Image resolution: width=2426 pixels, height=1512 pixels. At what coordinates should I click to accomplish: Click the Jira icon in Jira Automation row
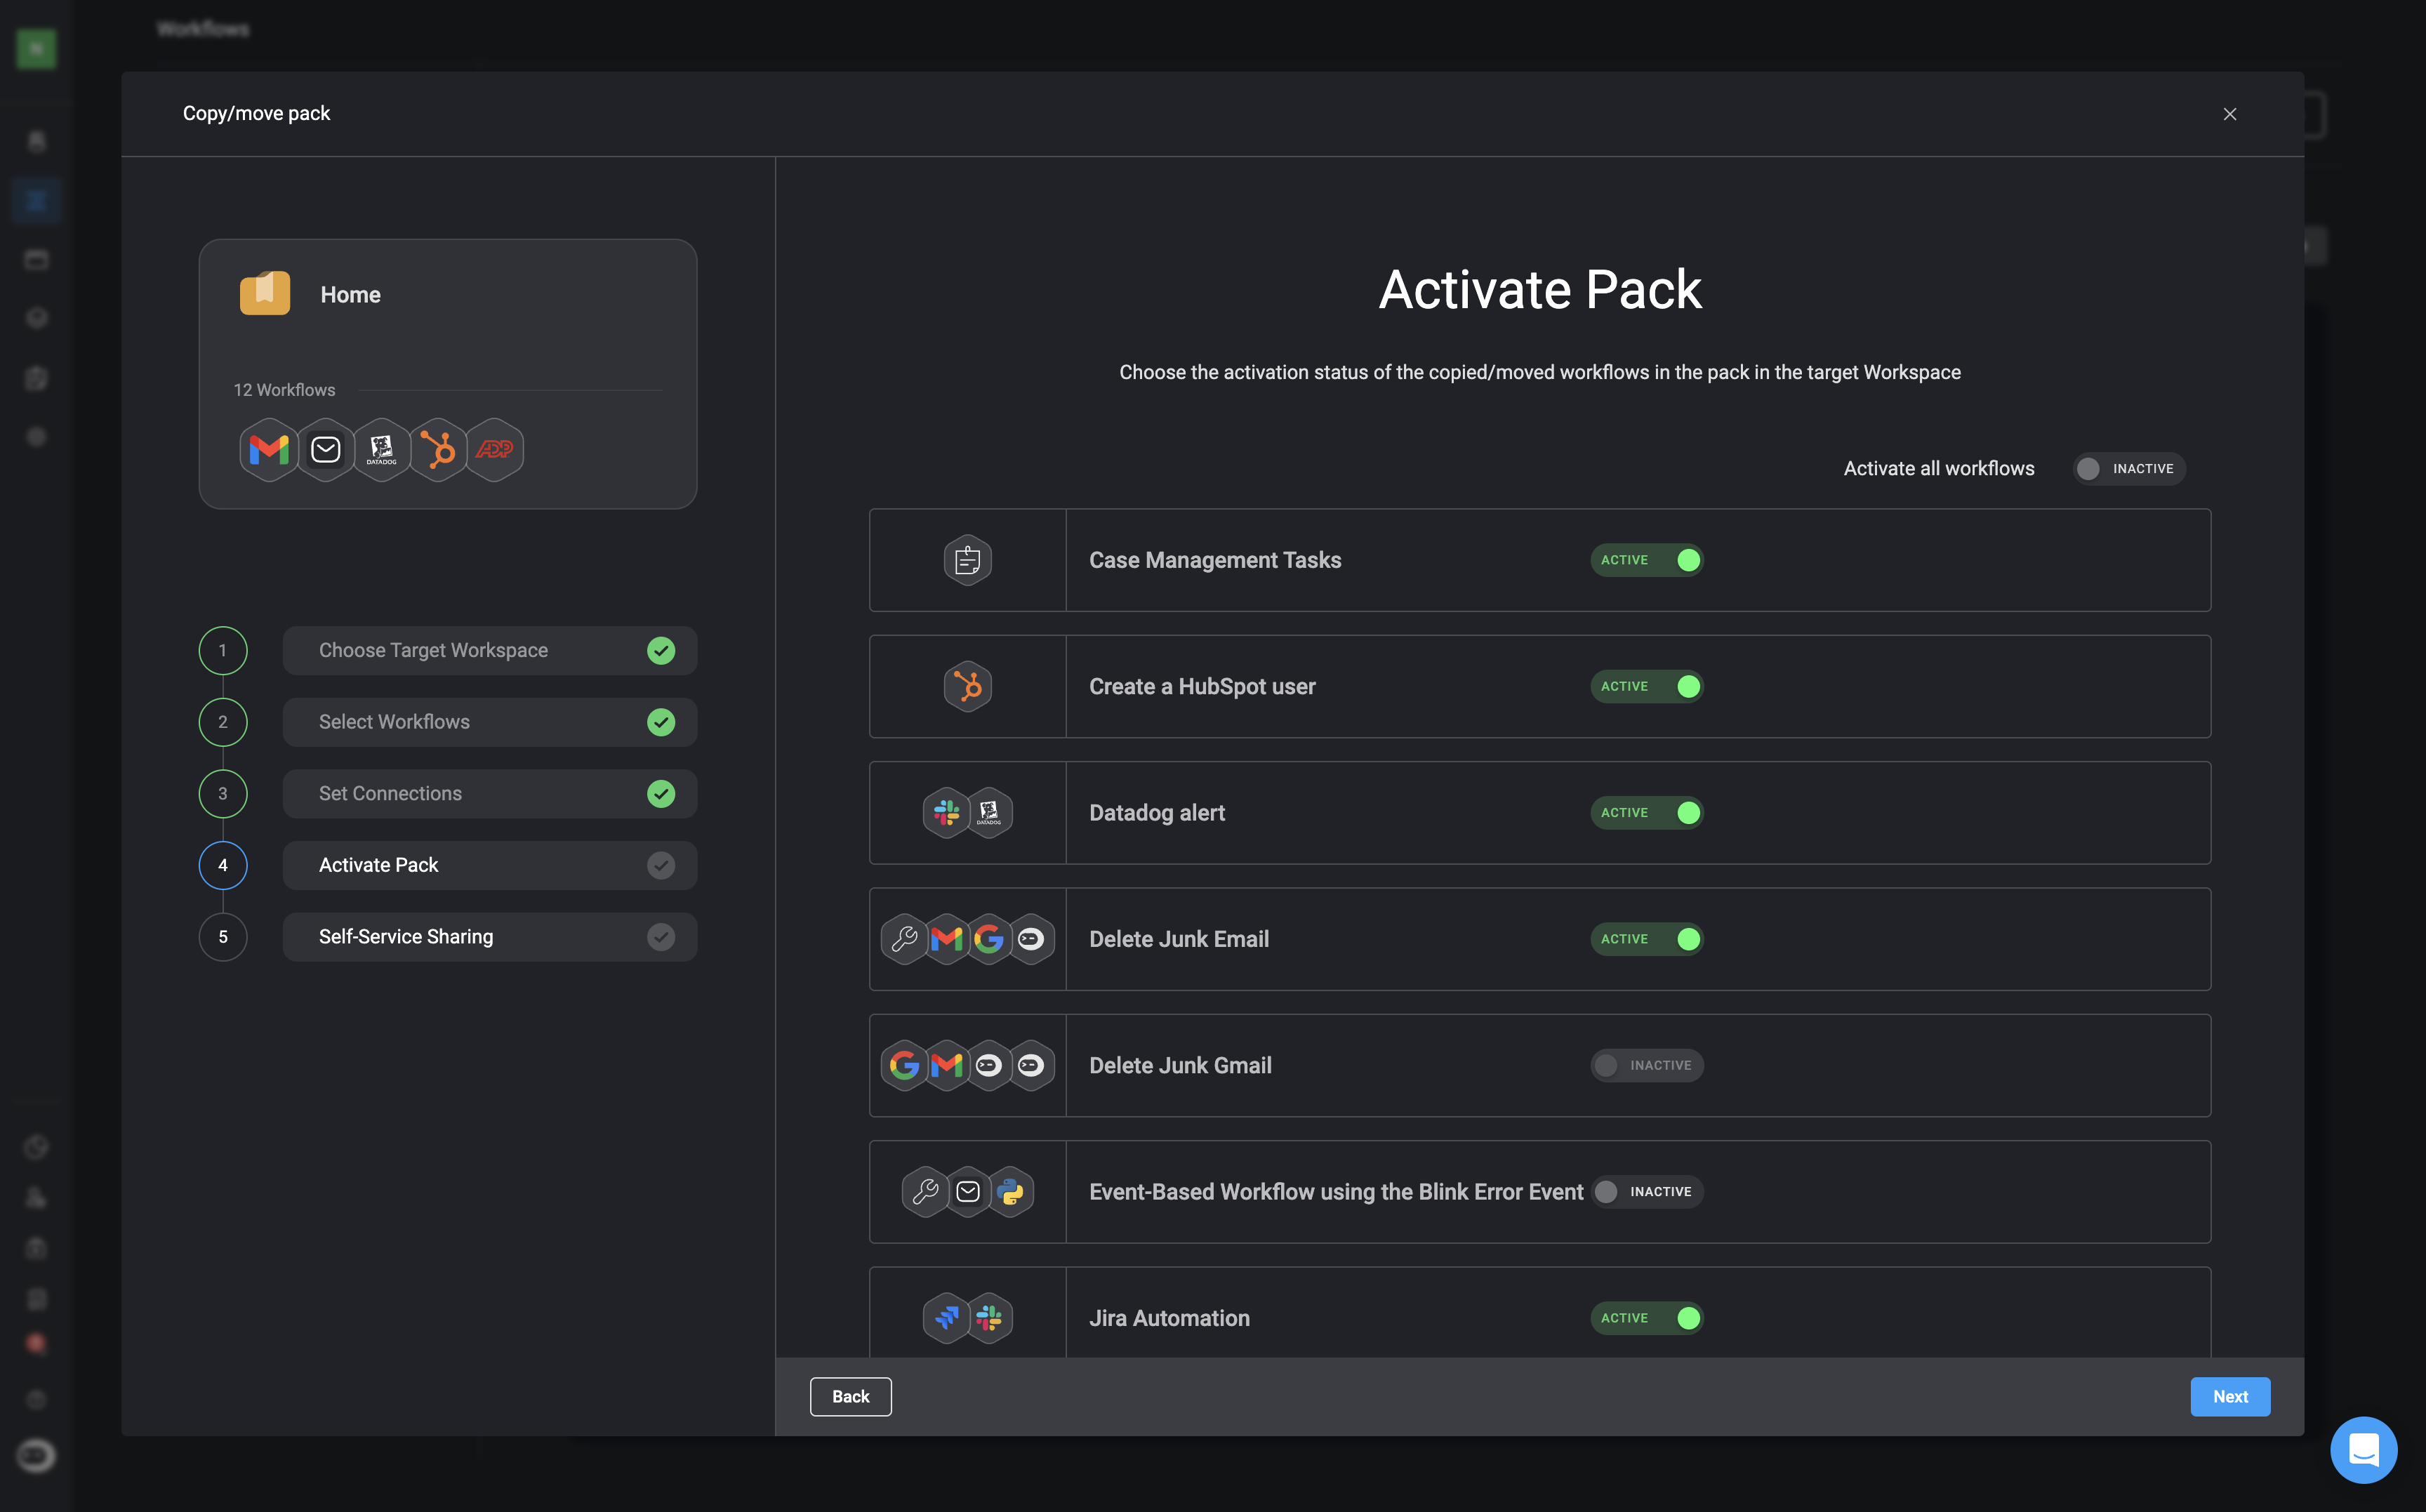[x=946, y=1318]
